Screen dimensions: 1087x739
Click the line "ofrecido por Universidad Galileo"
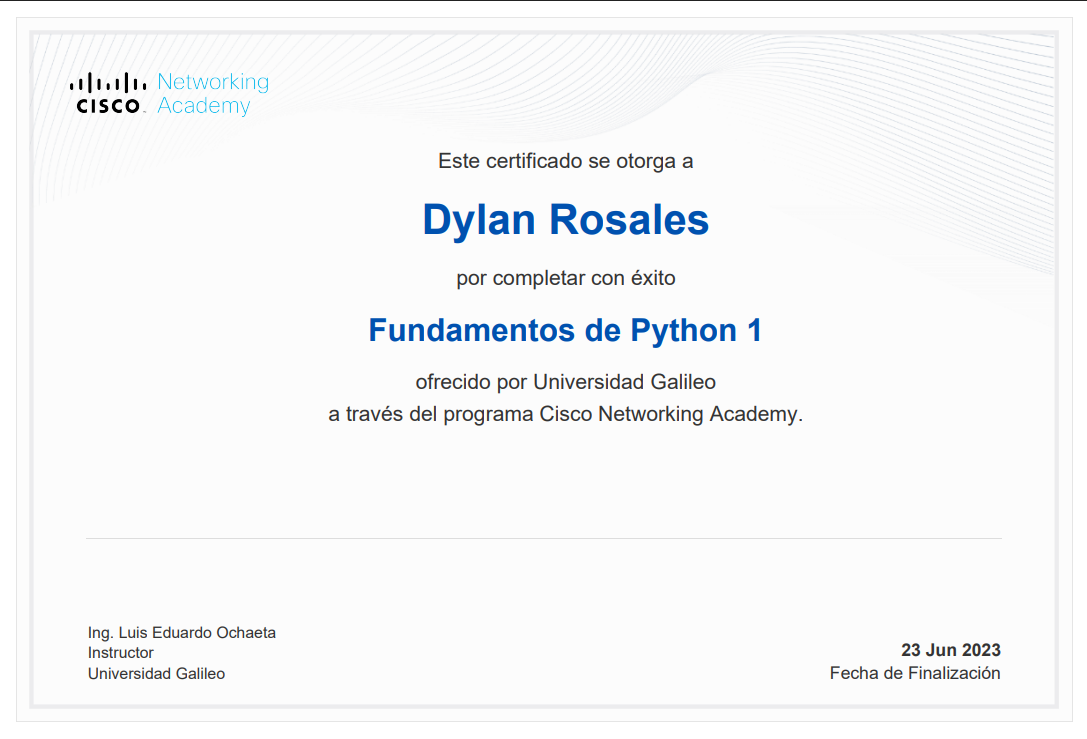click(566, 382)
